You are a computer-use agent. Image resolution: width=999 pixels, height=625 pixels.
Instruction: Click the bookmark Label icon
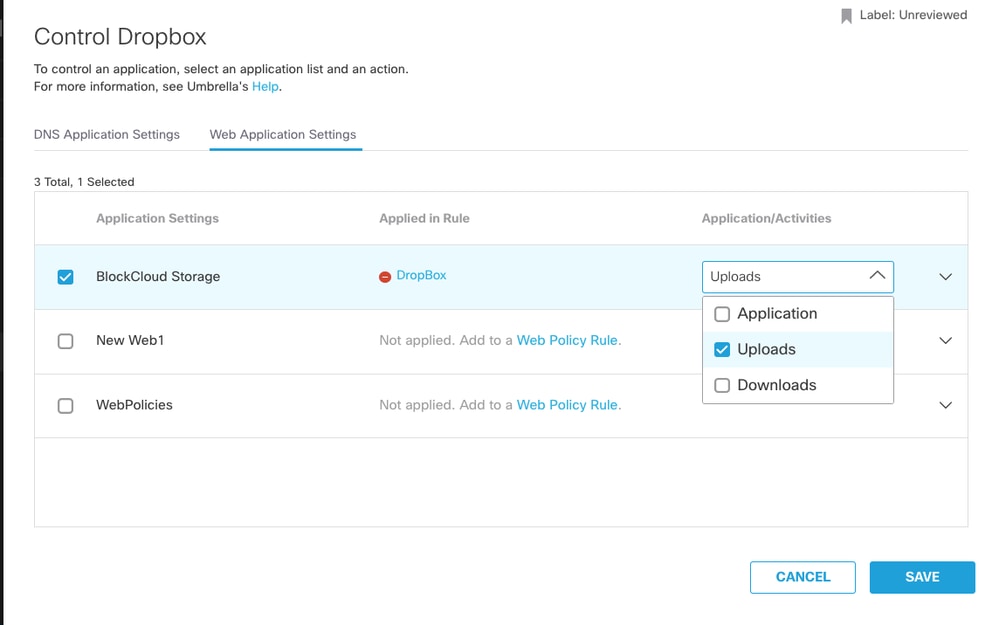click(846, 16)
